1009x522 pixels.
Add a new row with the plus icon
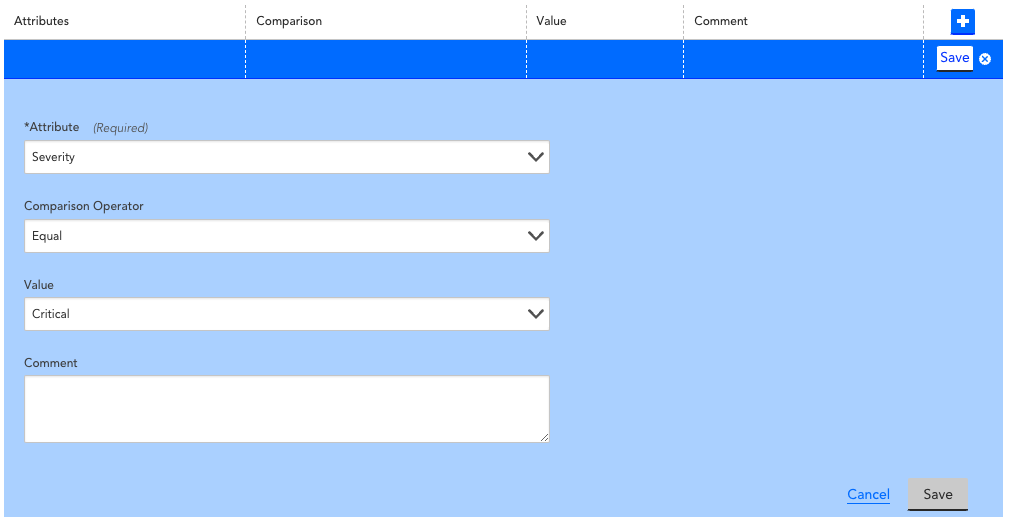point(963,22)
